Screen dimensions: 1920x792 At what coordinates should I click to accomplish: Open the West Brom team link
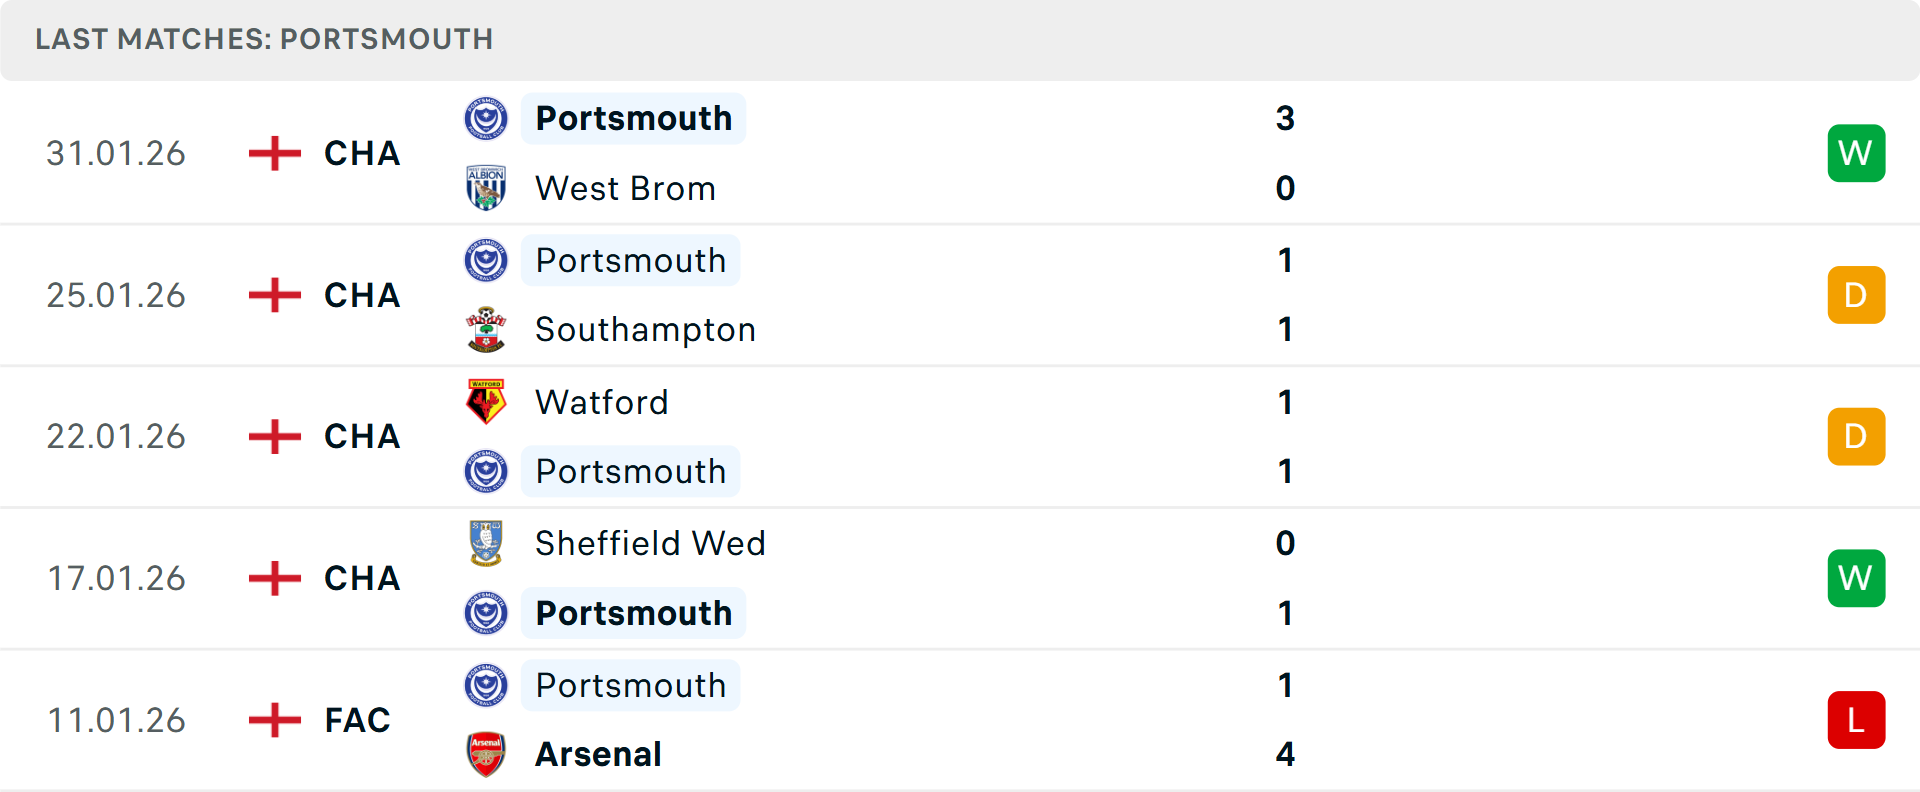click(625, 188)
